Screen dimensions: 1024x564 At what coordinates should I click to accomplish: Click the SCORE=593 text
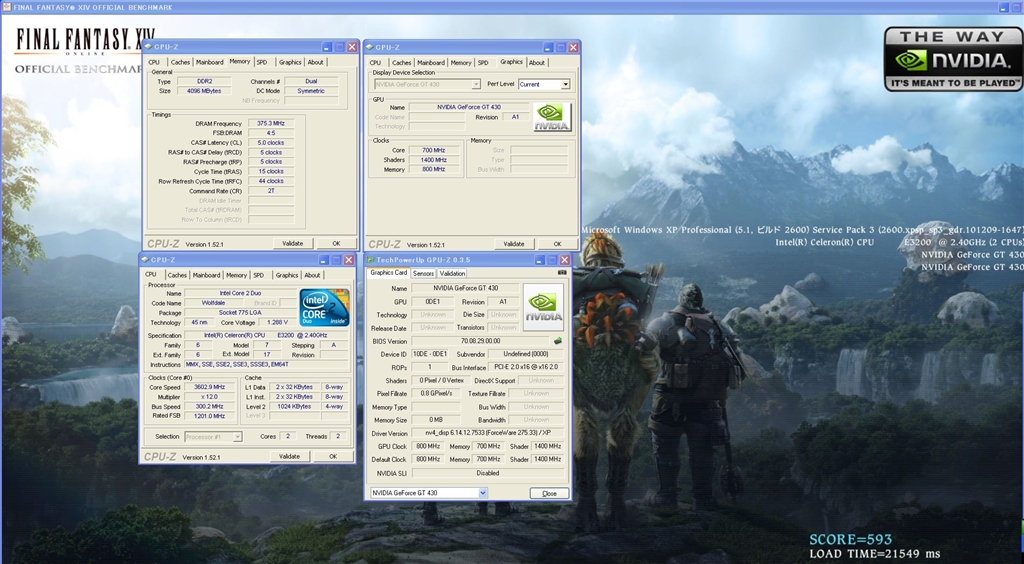[851, 540]
